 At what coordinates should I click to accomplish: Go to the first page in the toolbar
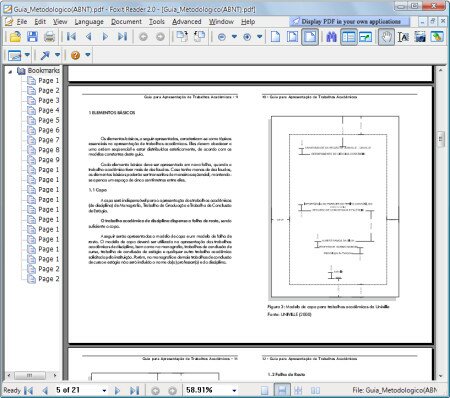71,37
